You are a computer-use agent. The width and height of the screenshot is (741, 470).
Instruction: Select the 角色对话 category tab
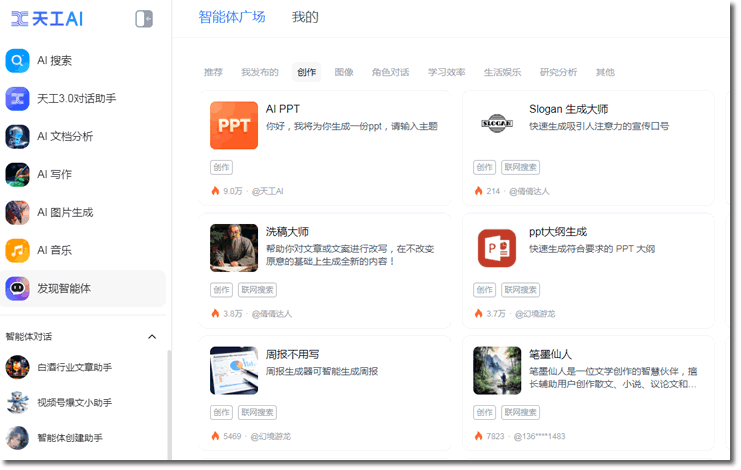click(x=390, y=72)
